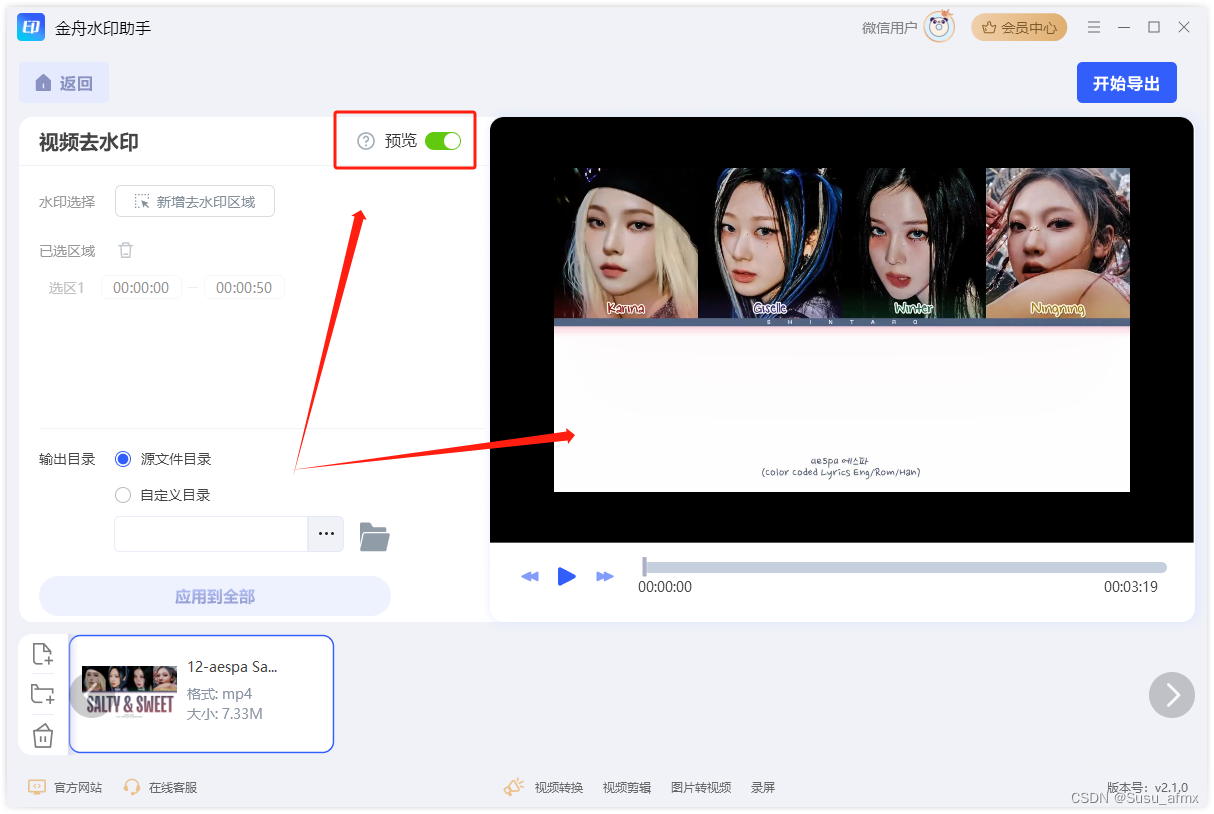1214x814 pixels.
Task: Add a folder with add-folder icon
Action: click(x=42, y=694)
